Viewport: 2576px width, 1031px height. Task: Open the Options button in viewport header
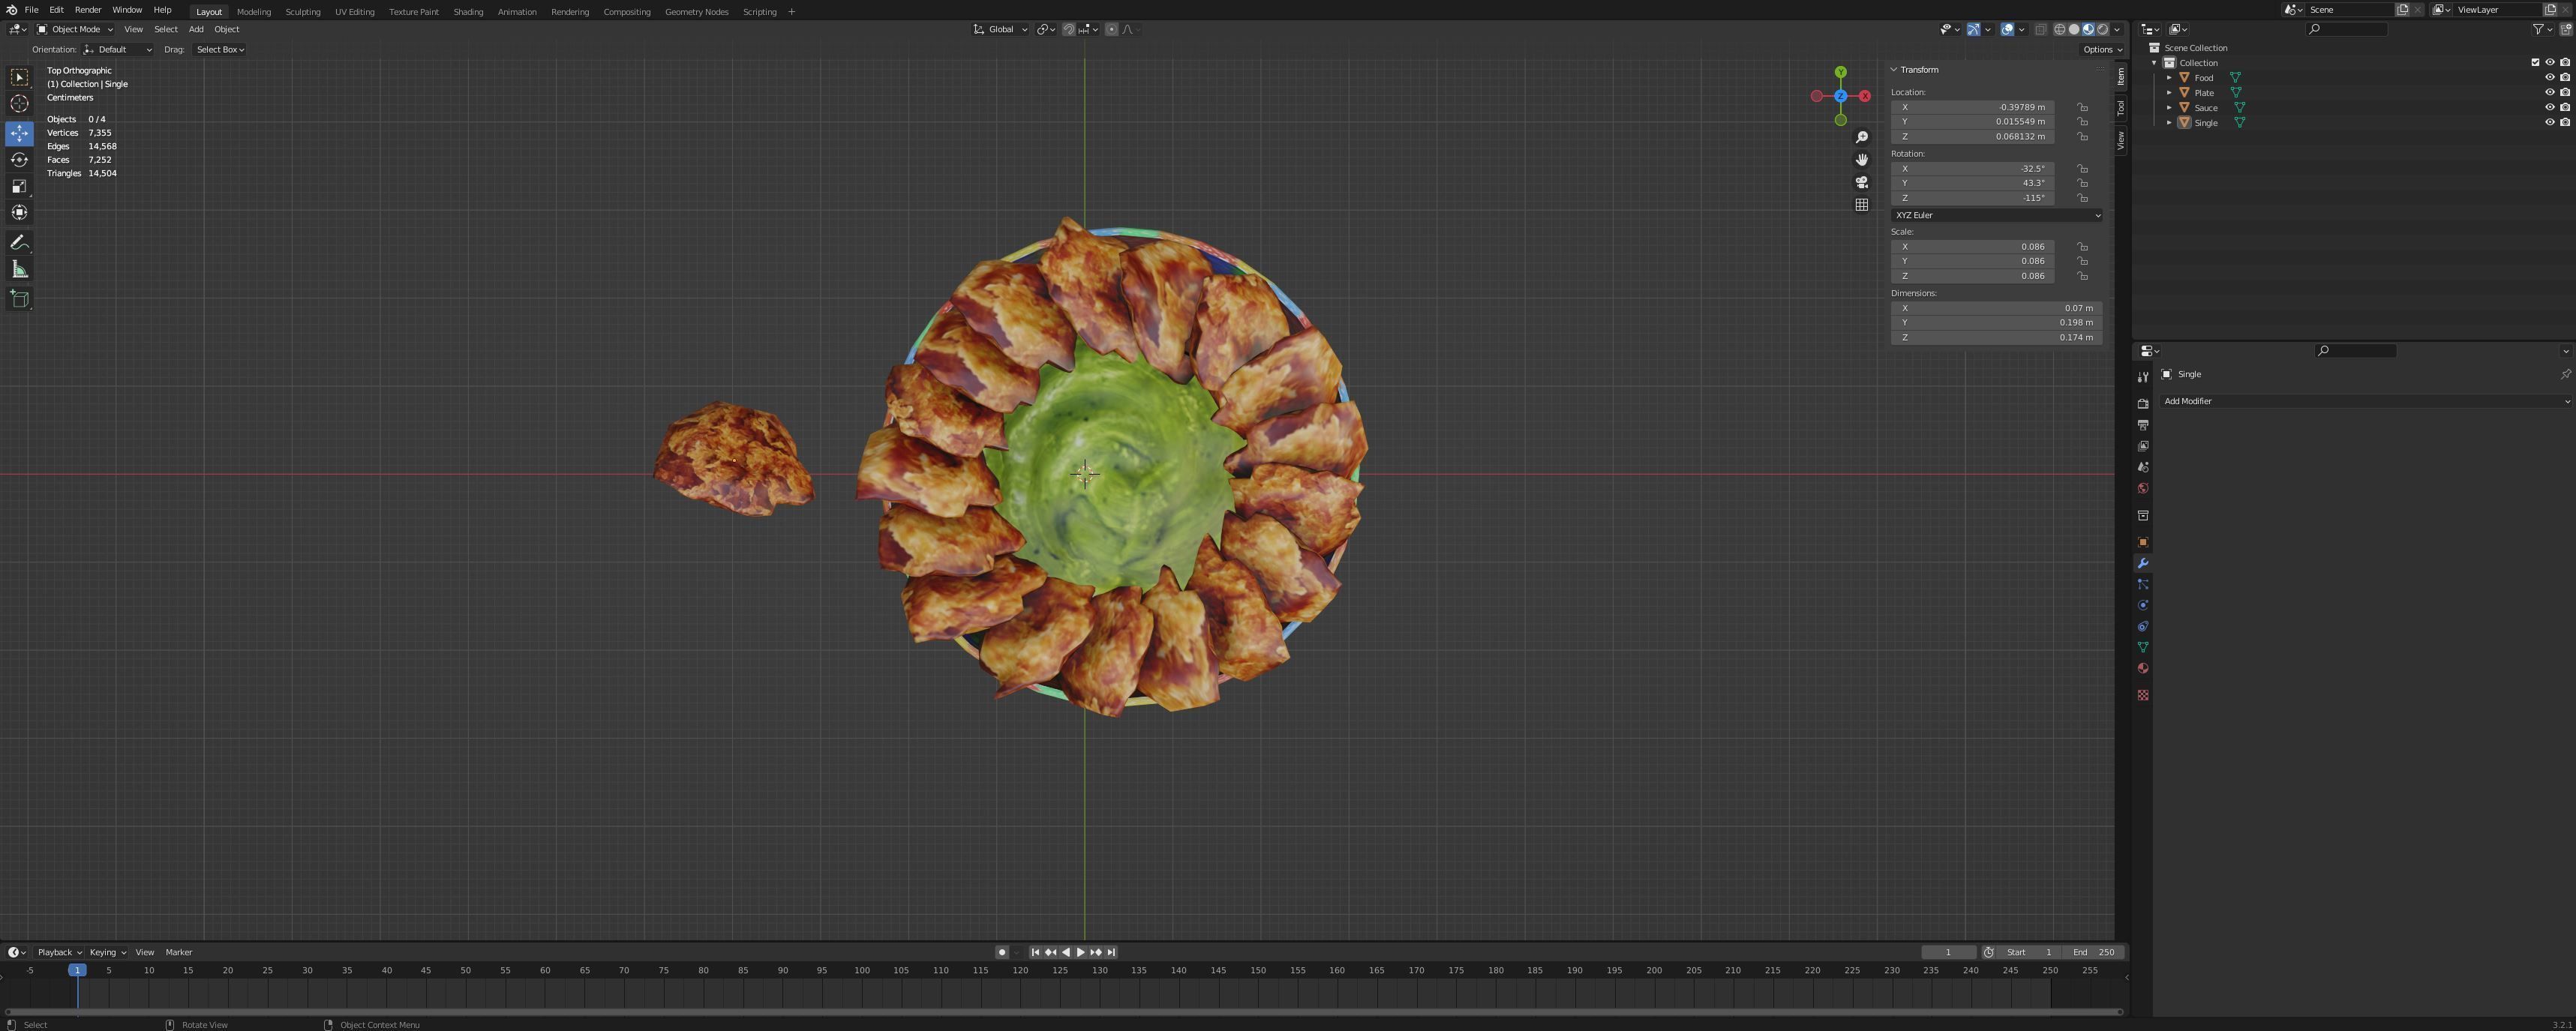(x=2102, y=49)
